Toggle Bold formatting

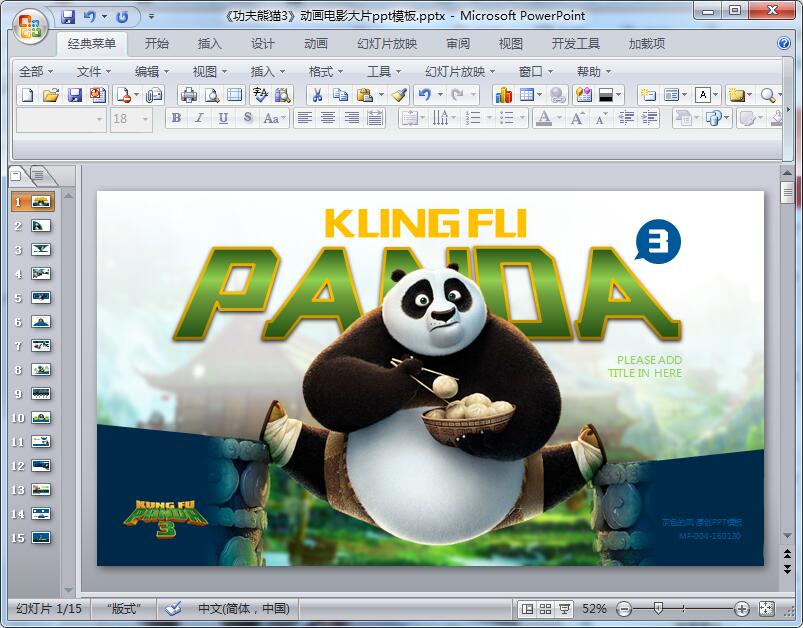(x=177, y=118)
